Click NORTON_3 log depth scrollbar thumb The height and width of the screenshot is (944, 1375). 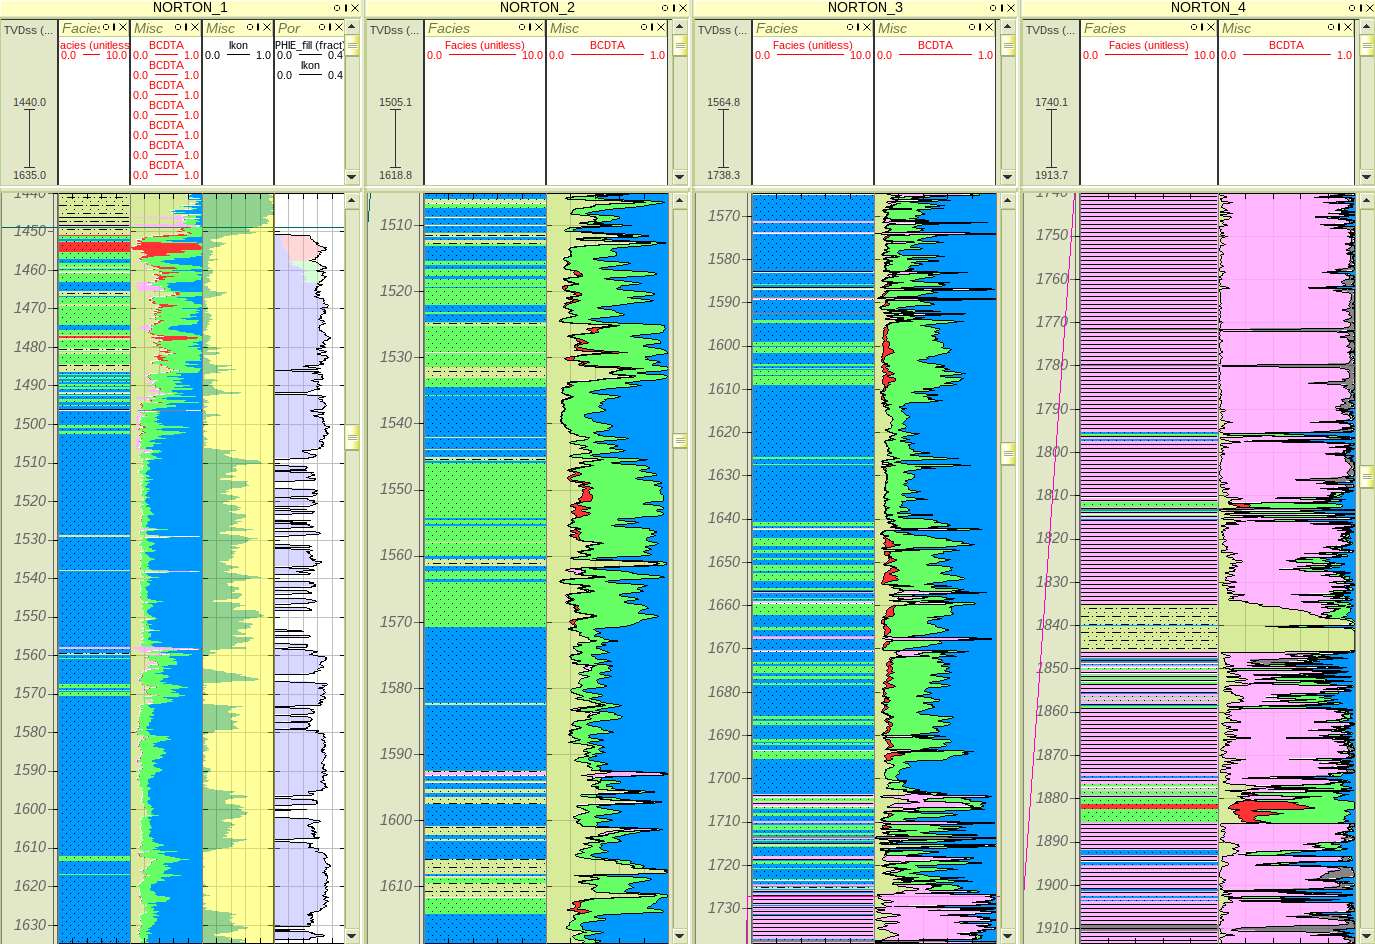tap(1008, 454)
